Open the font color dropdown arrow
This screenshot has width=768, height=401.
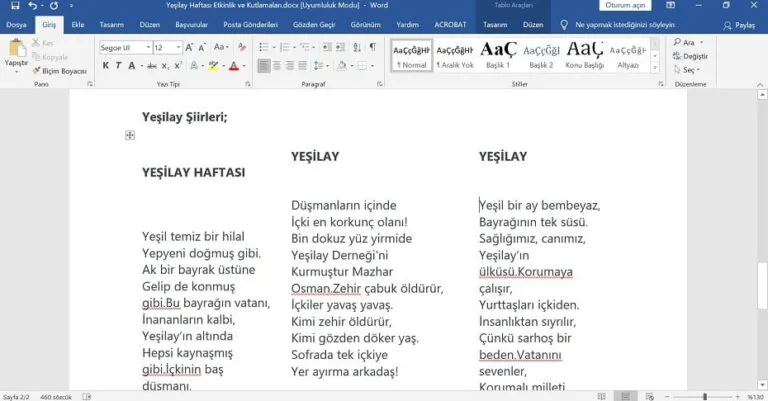[x=244, y=66]
